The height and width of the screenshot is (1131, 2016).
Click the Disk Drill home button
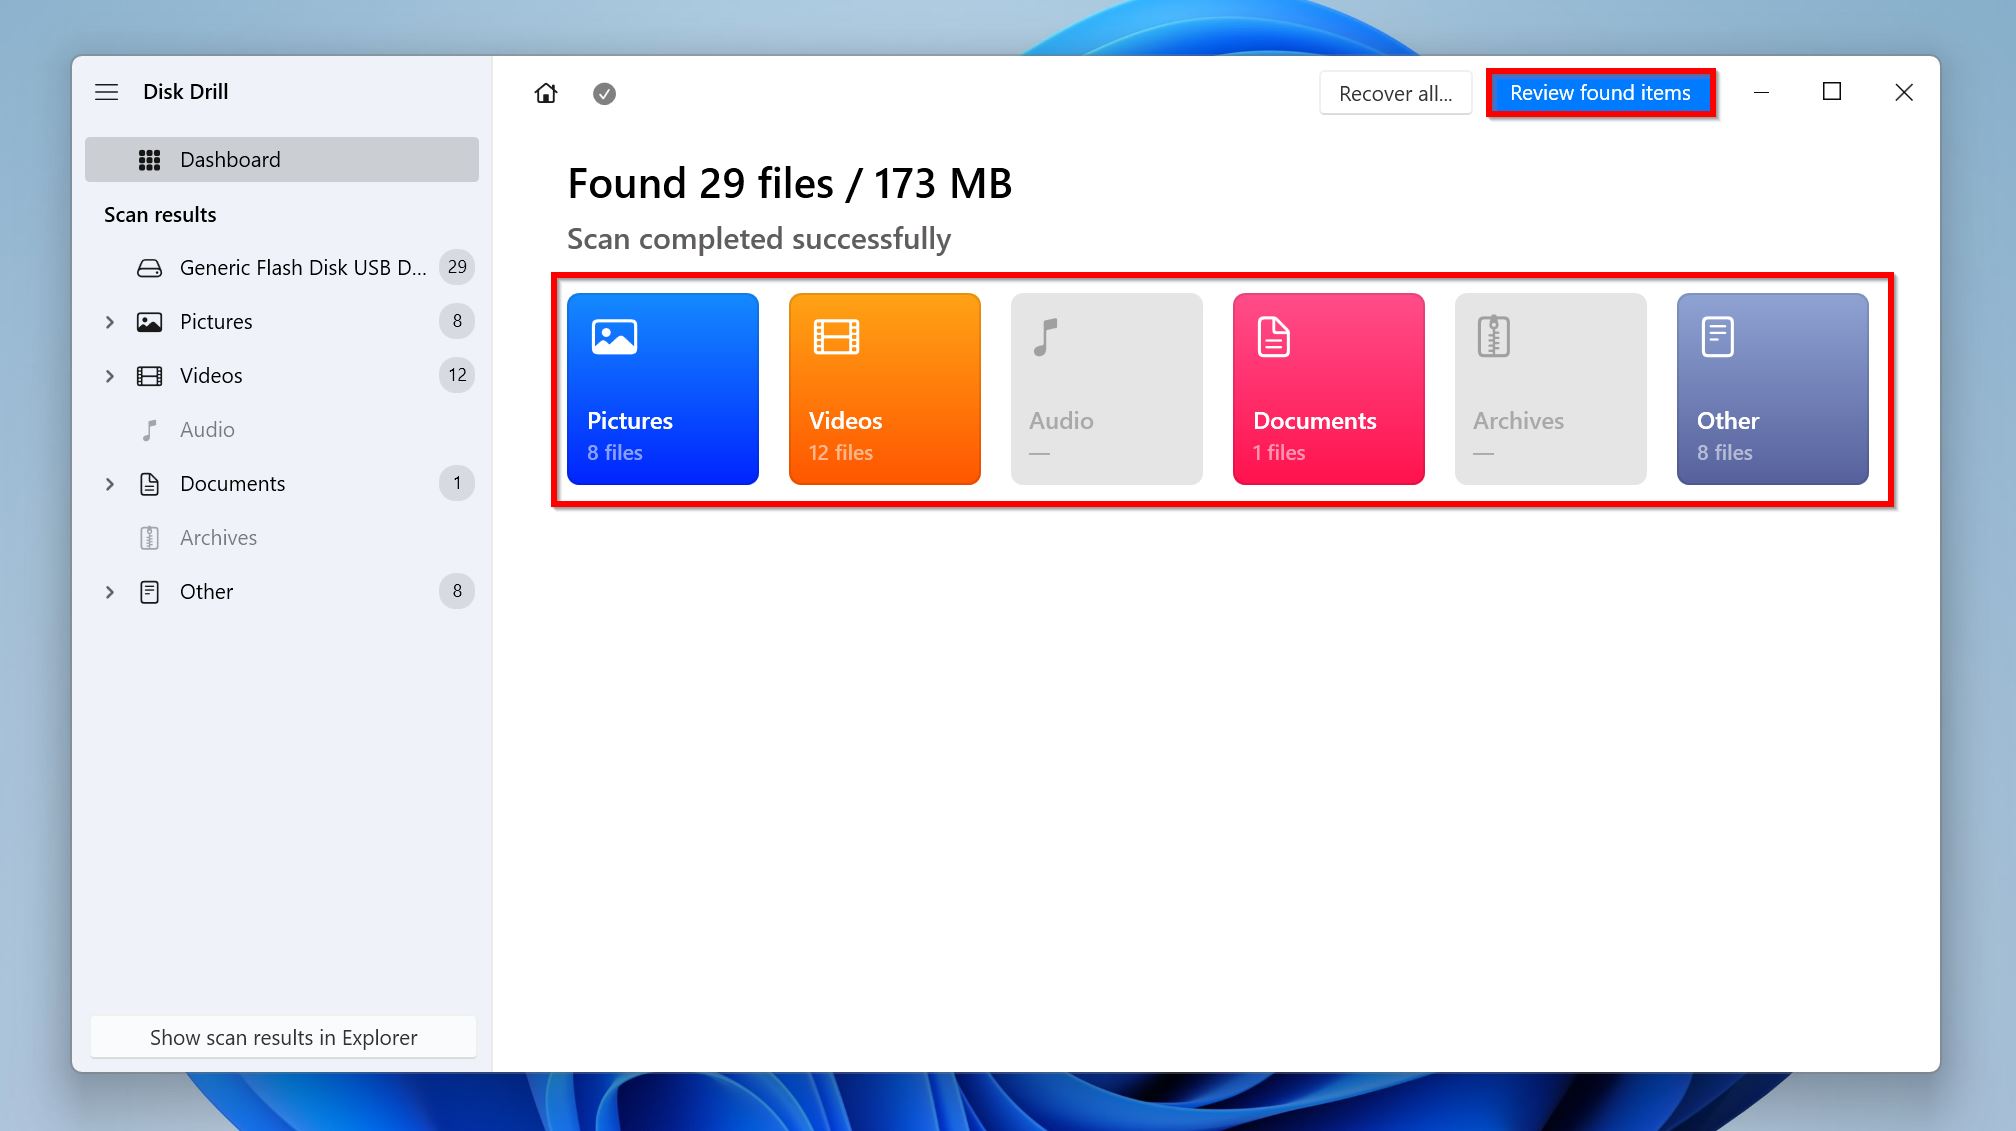pyautogui.click(x=546, y=93)
